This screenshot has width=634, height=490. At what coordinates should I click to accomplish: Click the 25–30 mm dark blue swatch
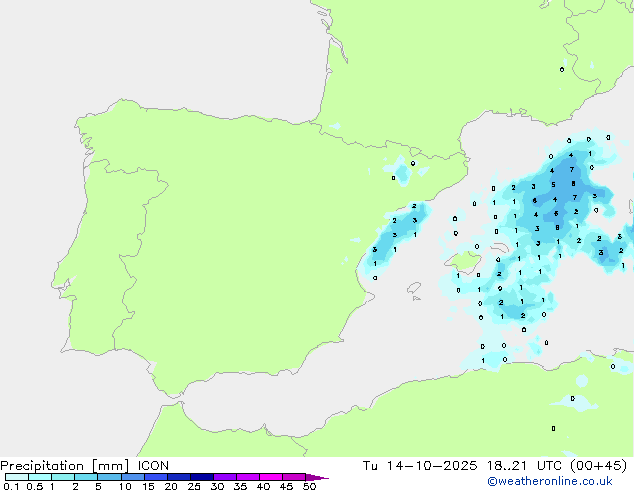pos(201,477)
